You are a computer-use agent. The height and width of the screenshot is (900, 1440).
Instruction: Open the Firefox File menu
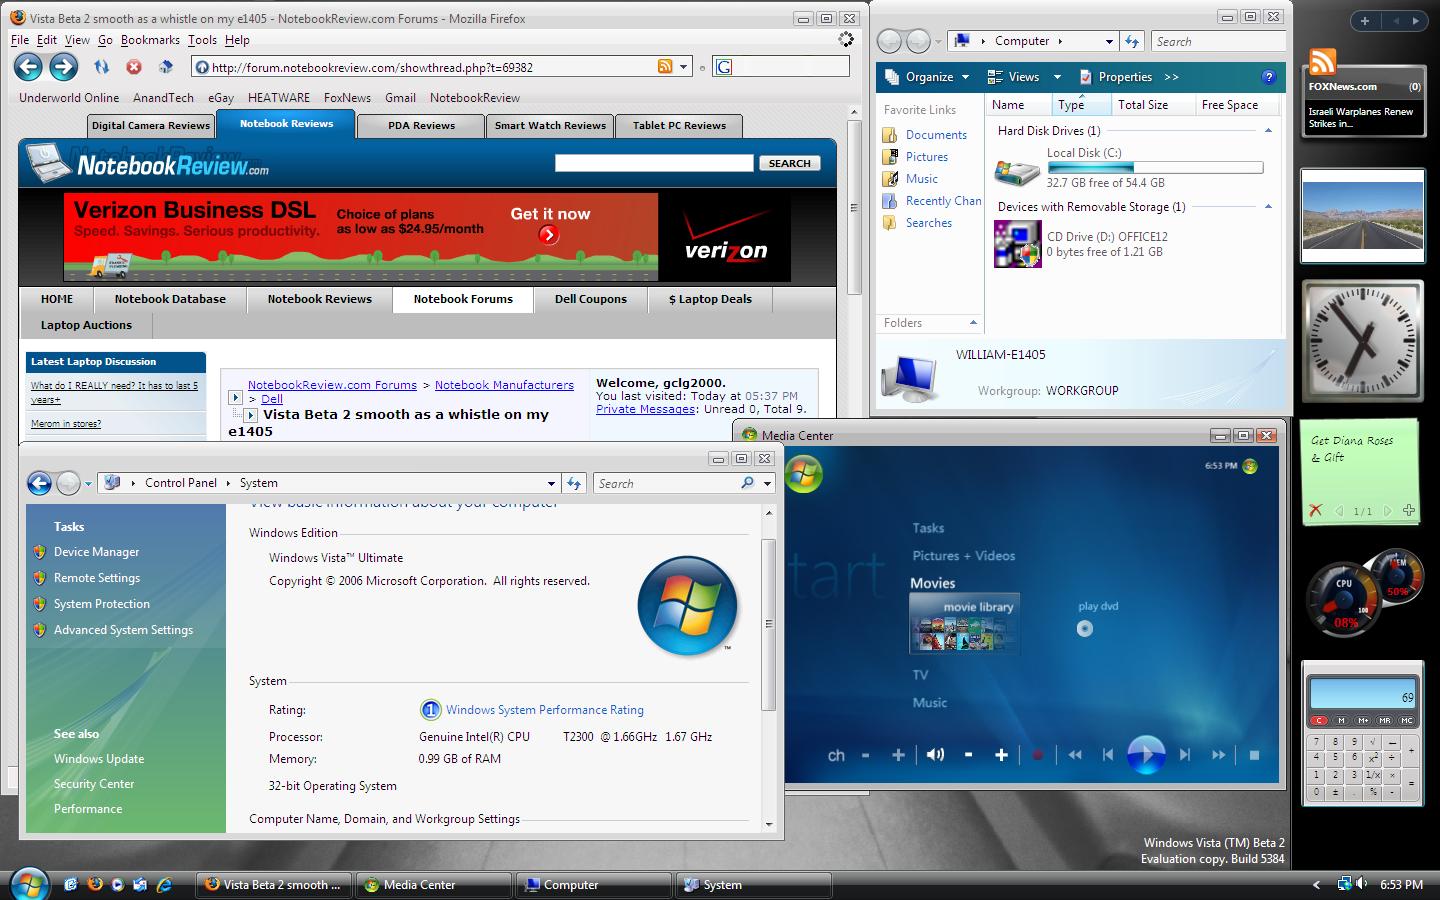pyautogui.click(x=20, y=40)
